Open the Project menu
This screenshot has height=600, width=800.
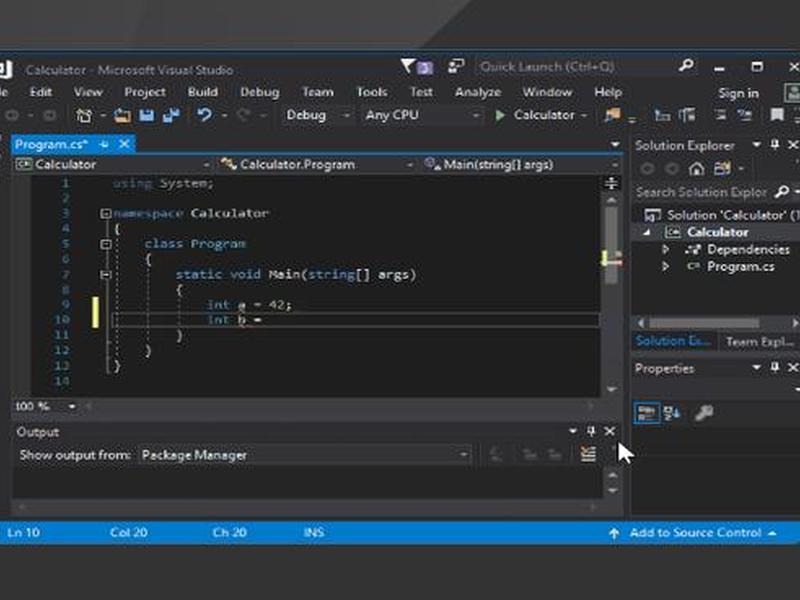tap(145, 92)
